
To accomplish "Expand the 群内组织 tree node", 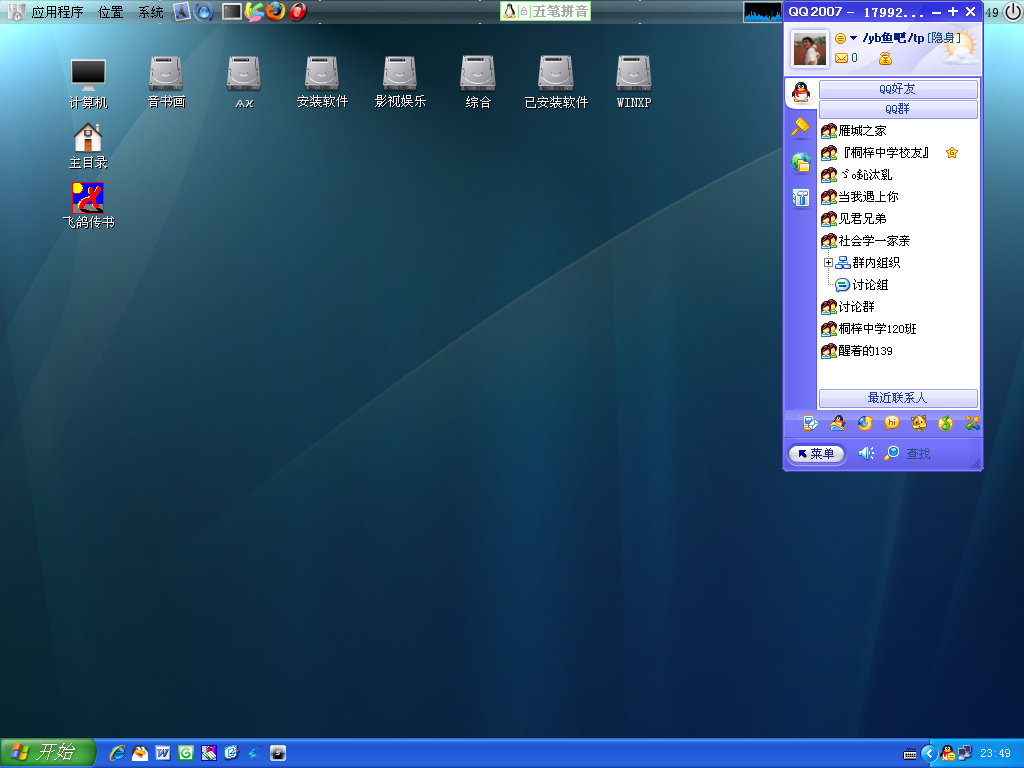I will (828, 263).
